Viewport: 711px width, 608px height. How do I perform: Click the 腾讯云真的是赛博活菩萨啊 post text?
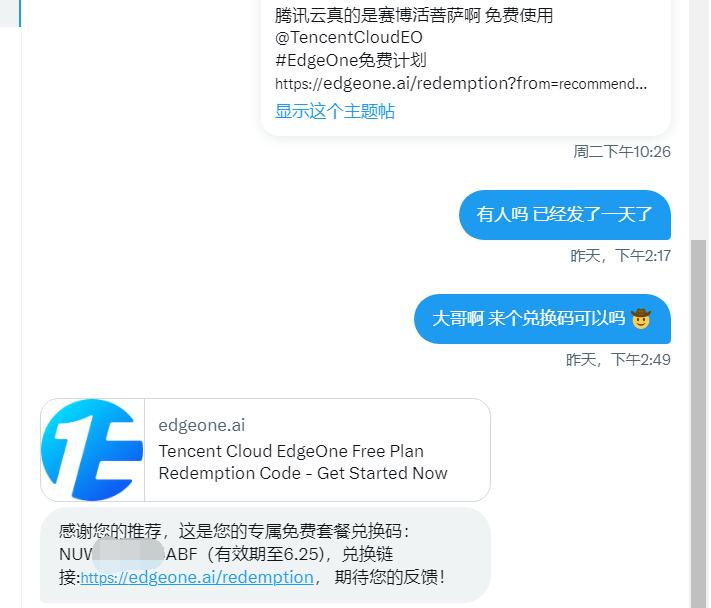(414, 15)
